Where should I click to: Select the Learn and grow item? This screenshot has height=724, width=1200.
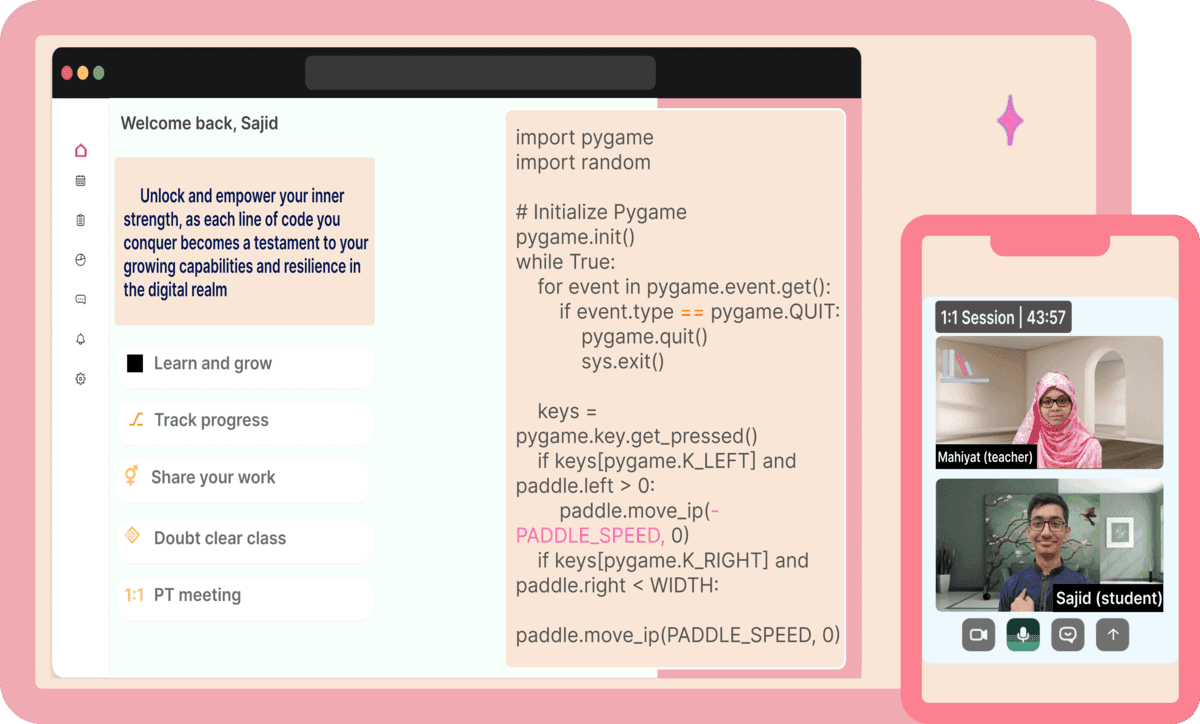pos(244,364)
